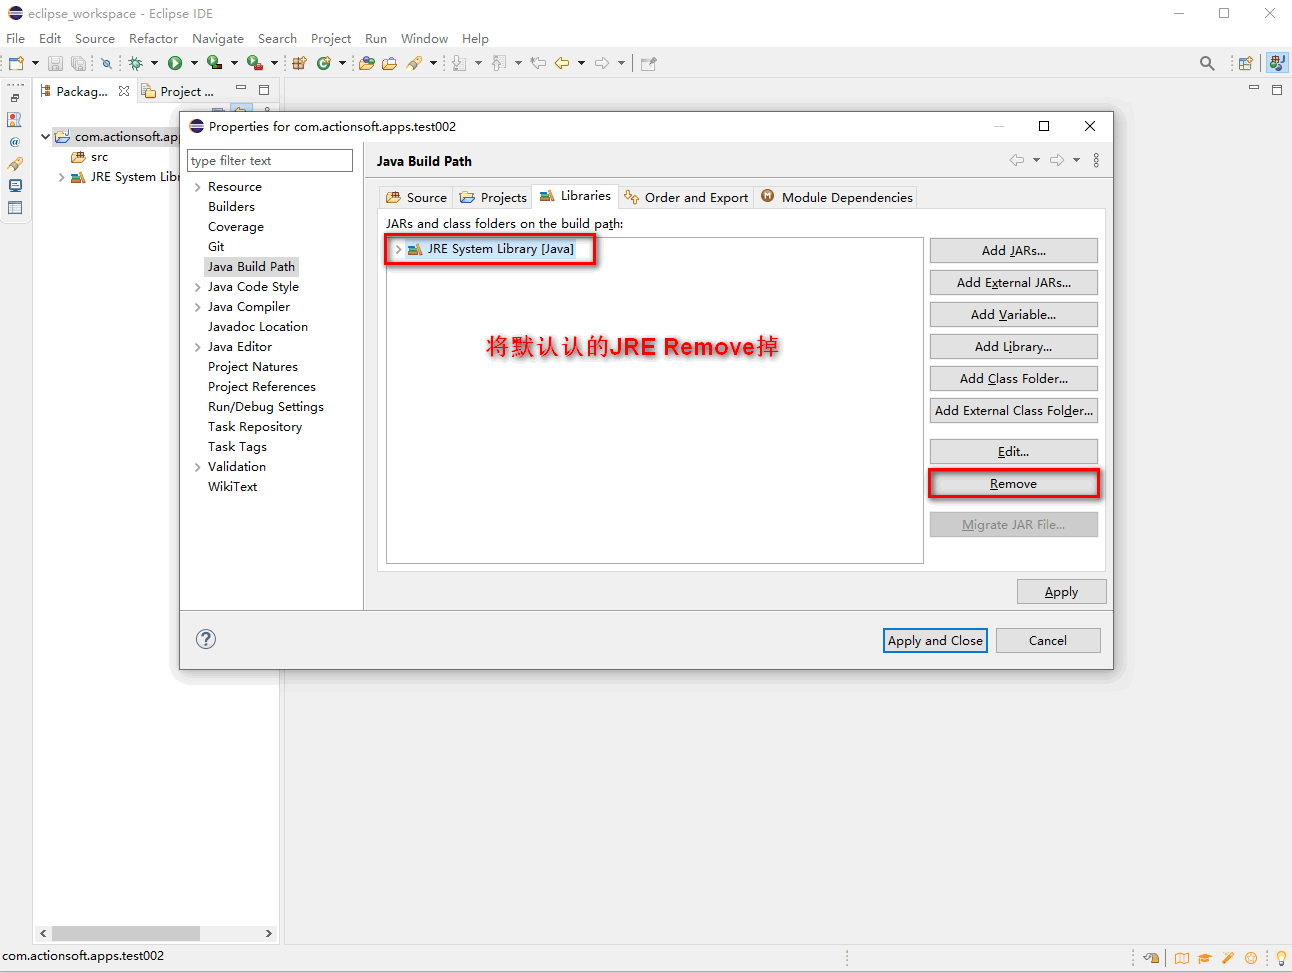Expand the Validation tree node
Image resolution: width=1292 pixels, height=973 pixels.
point(197,467)
